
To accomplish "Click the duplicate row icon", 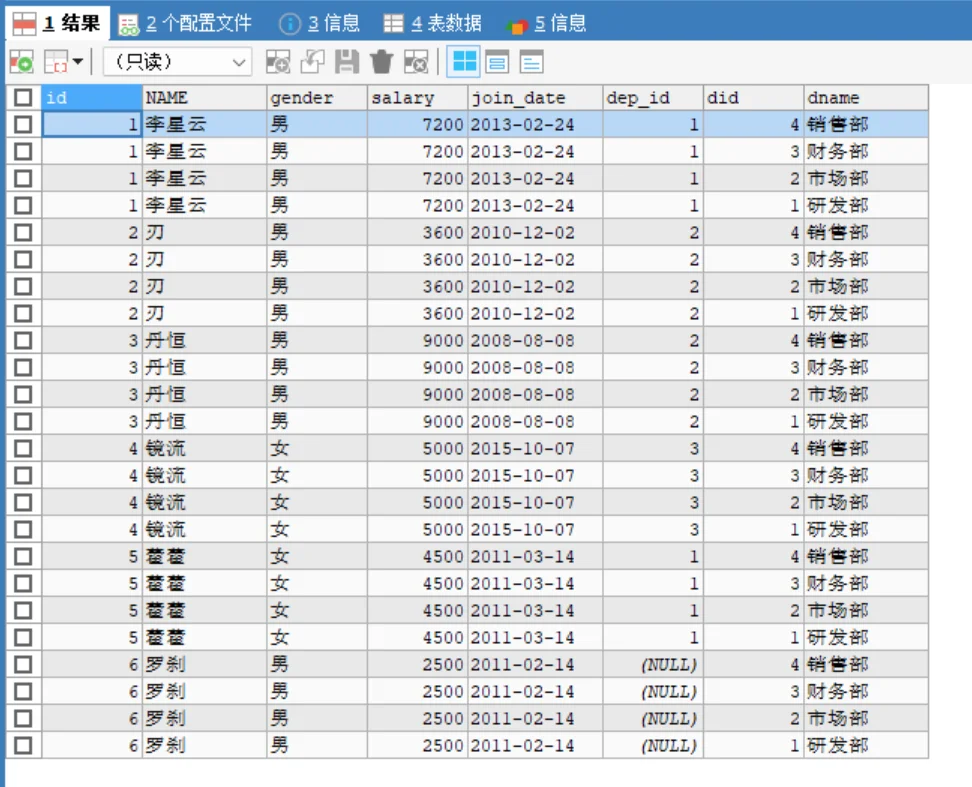I will (312, 62).
